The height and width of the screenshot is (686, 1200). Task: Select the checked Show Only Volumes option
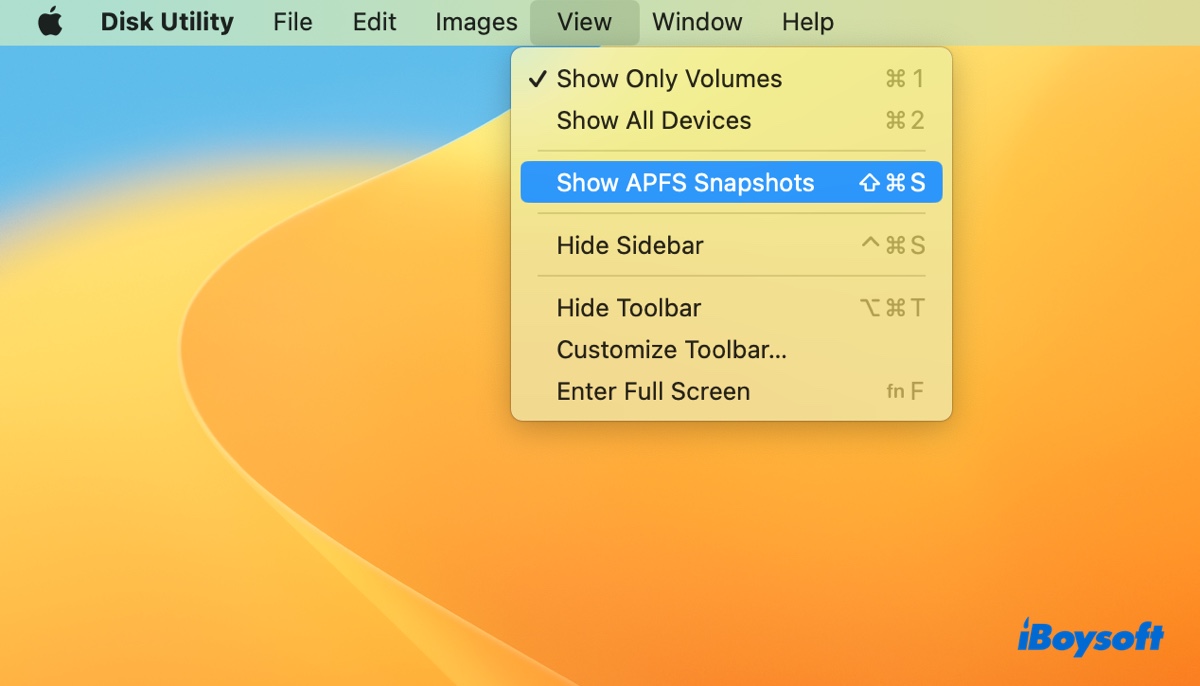click(x=669, y=79)
